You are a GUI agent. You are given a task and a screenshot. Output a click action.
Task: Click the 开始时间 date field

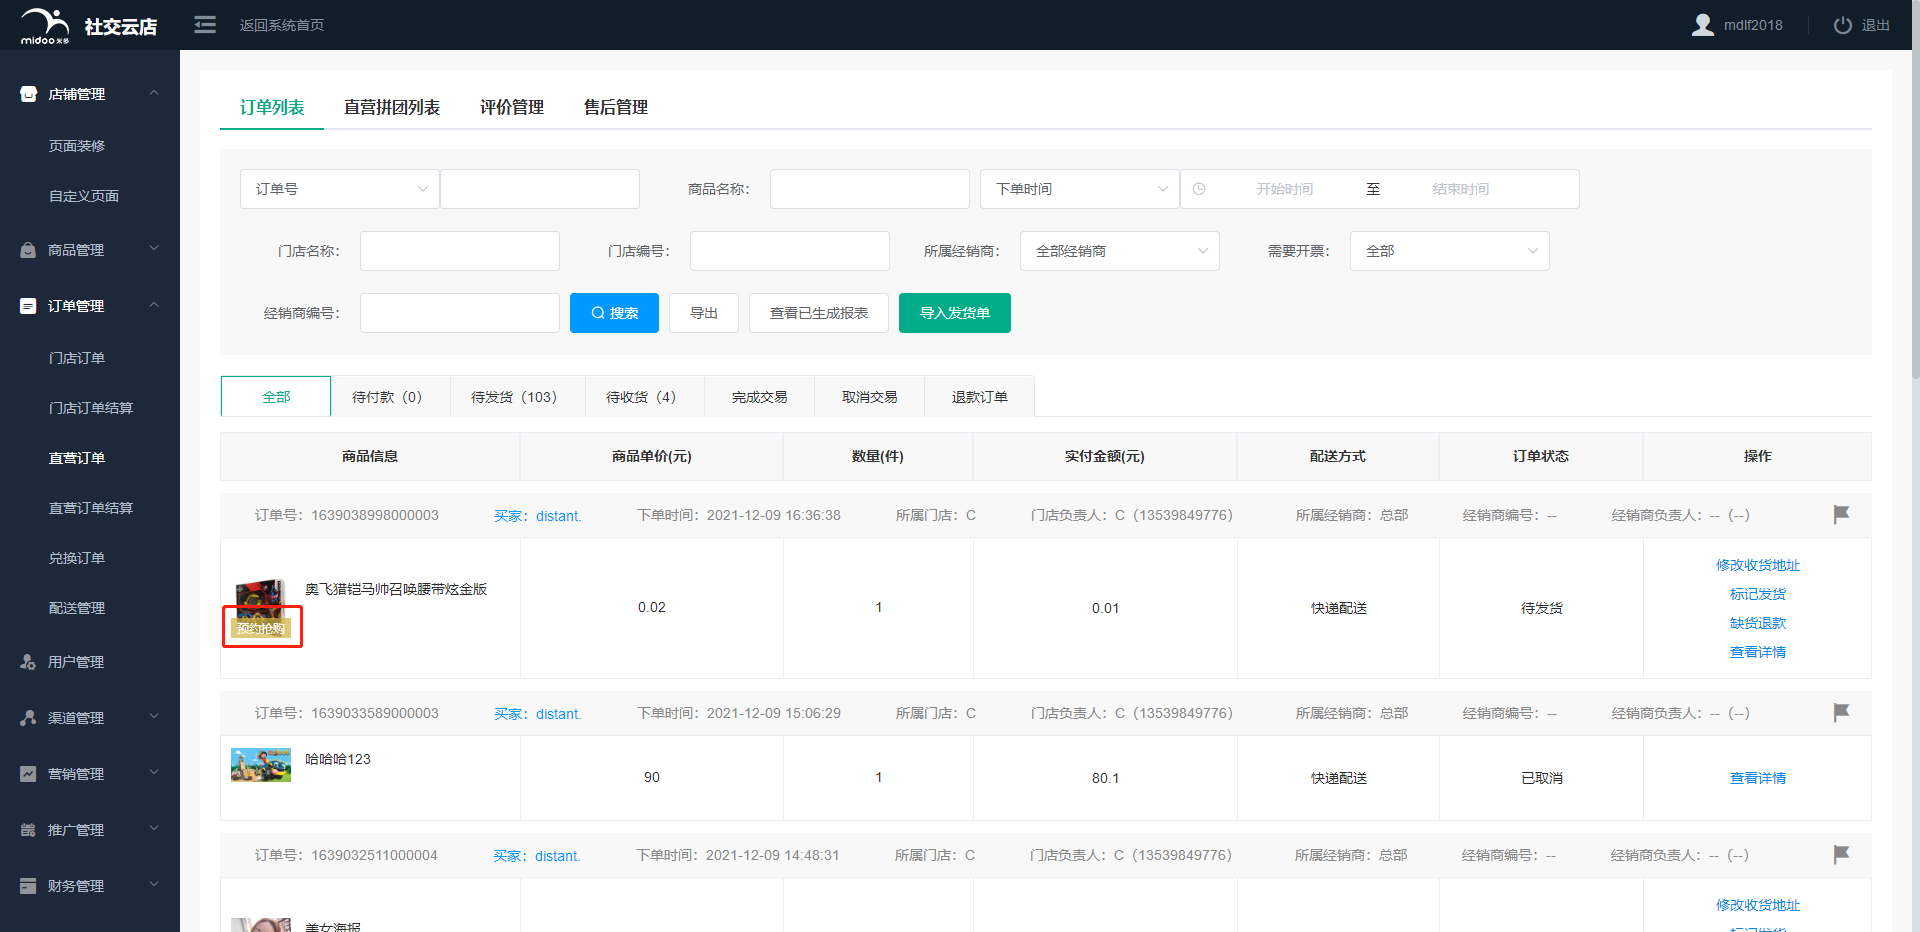1285,189
